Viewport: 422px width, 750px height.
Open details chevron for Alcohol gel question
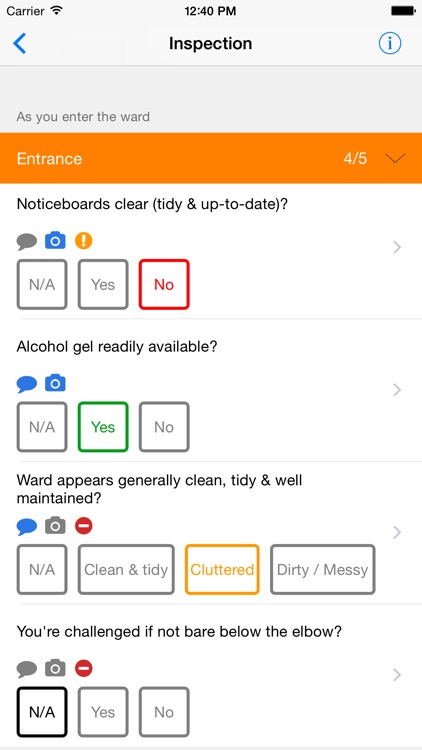tap(397, 390)
